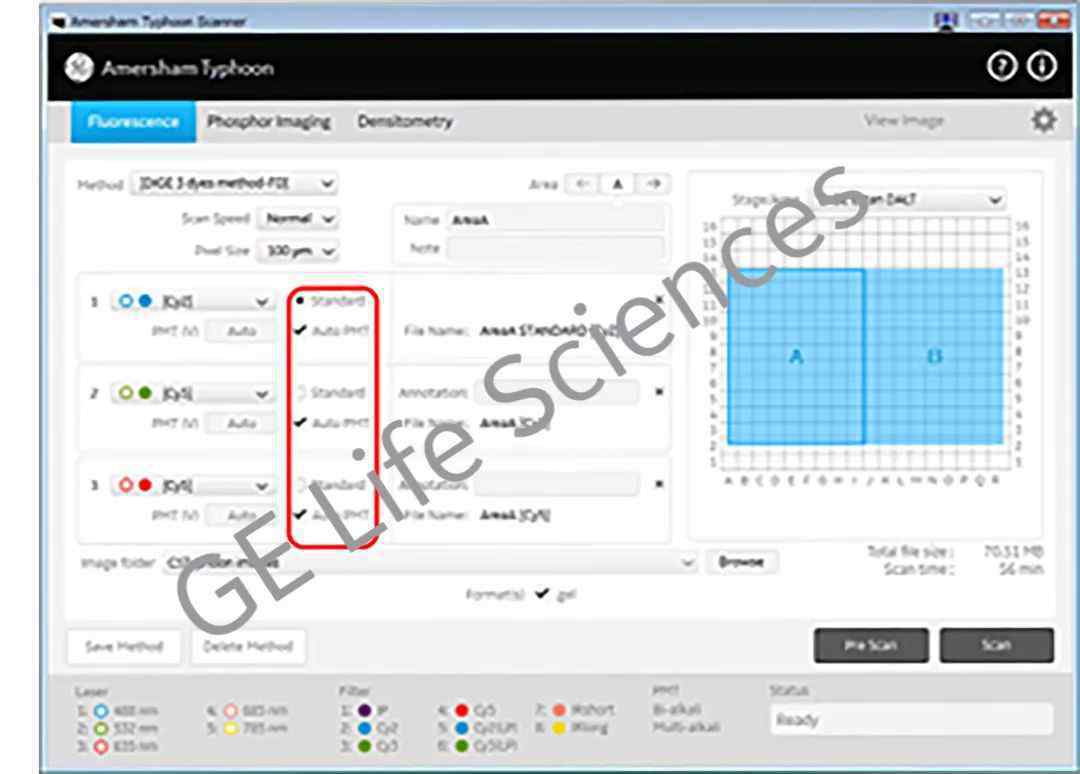Toggle the gel format checkbox
1080x774 pixels.
click(542, 594)
